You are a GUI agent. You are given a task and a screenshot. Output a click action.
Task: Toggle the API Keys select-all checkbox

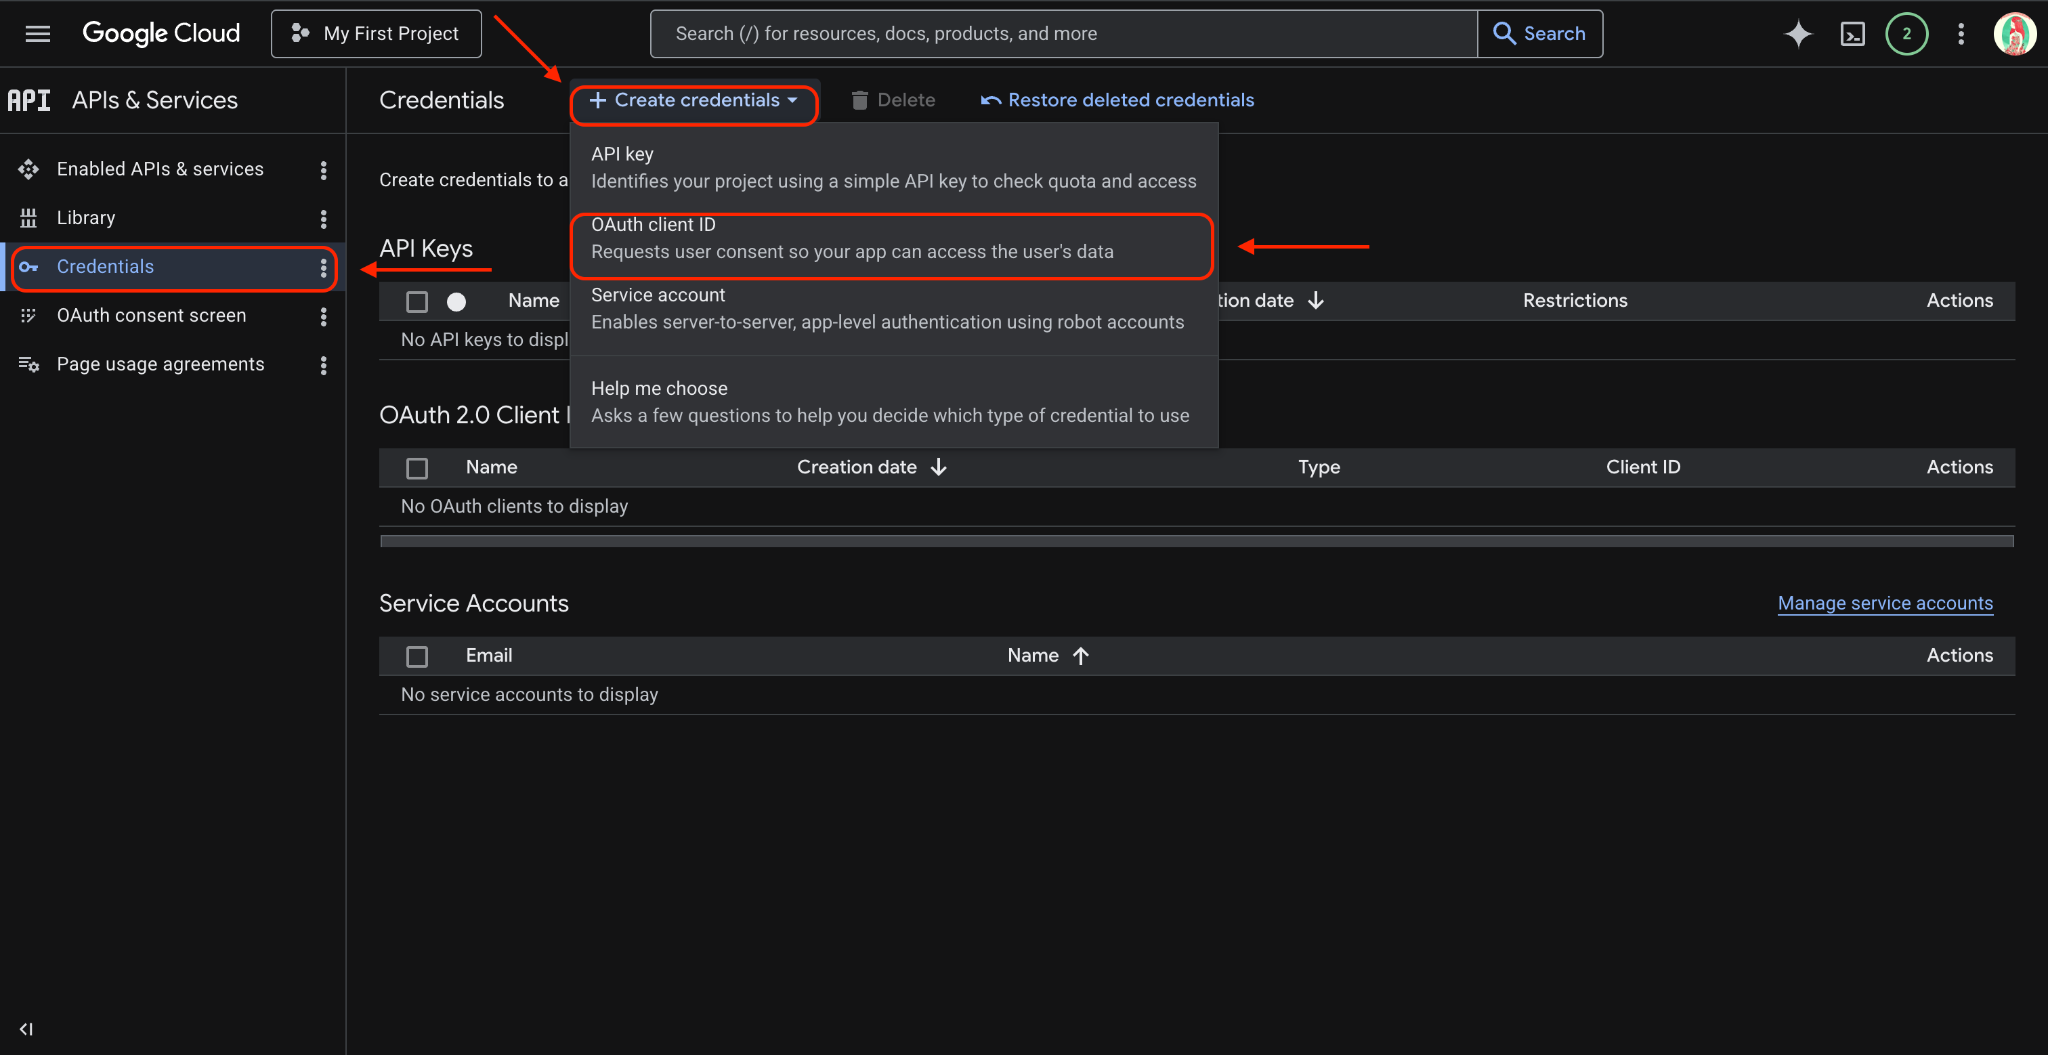pyautogui.click(x=417, y=301)
